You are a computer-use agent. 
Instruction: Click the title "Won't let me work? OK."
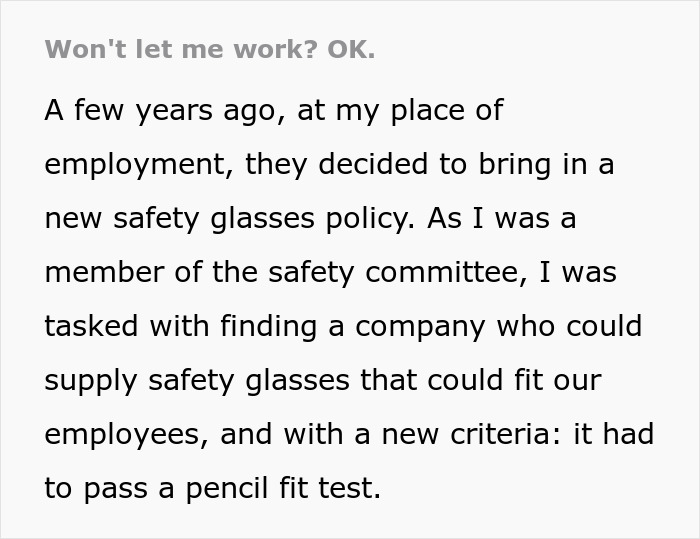(x=210, y=50)
